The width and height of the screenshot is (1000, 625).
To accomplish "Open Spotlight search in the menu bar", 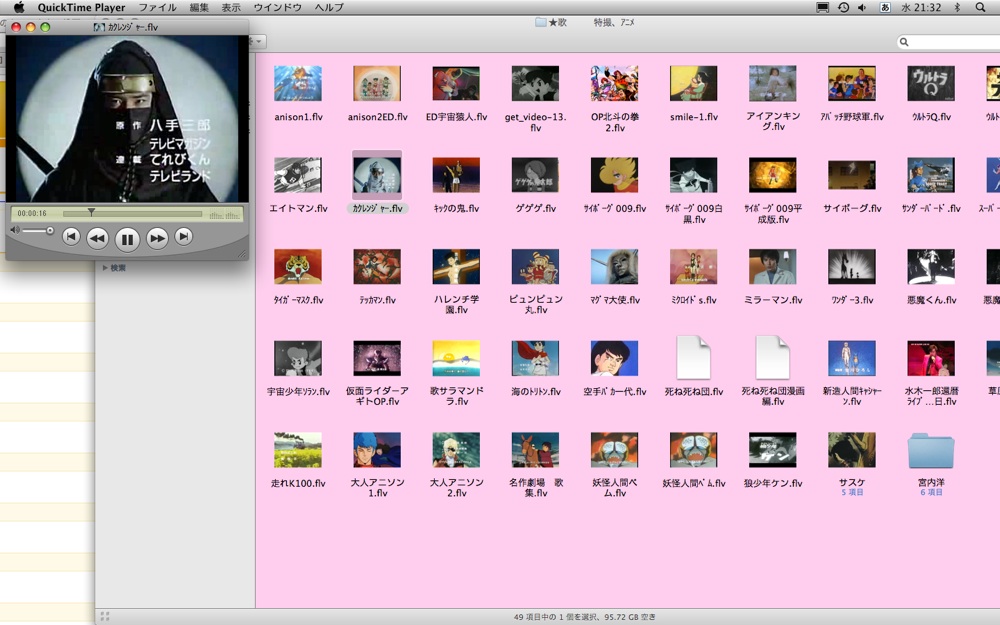I will click(x=980, y=7).
